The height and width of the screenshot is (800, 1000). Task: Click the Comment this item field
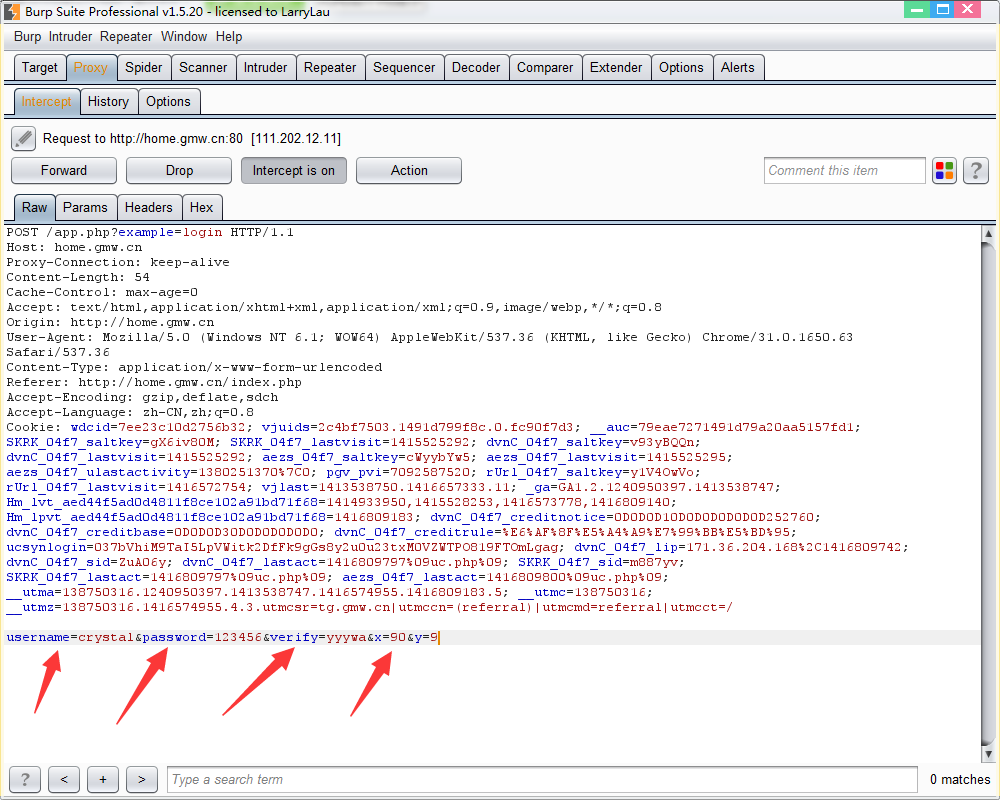pyautogui.click(x=844, y=171)
